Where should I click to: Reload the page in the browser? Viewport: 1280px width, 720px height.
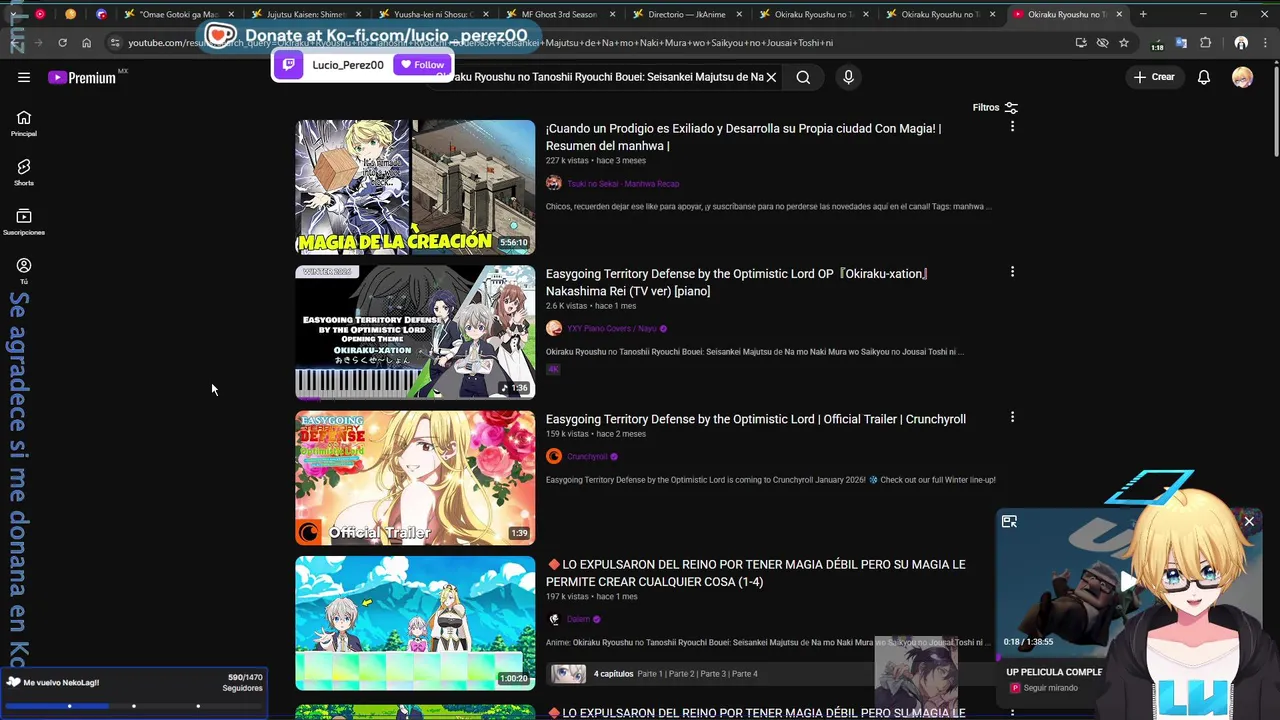62,43
